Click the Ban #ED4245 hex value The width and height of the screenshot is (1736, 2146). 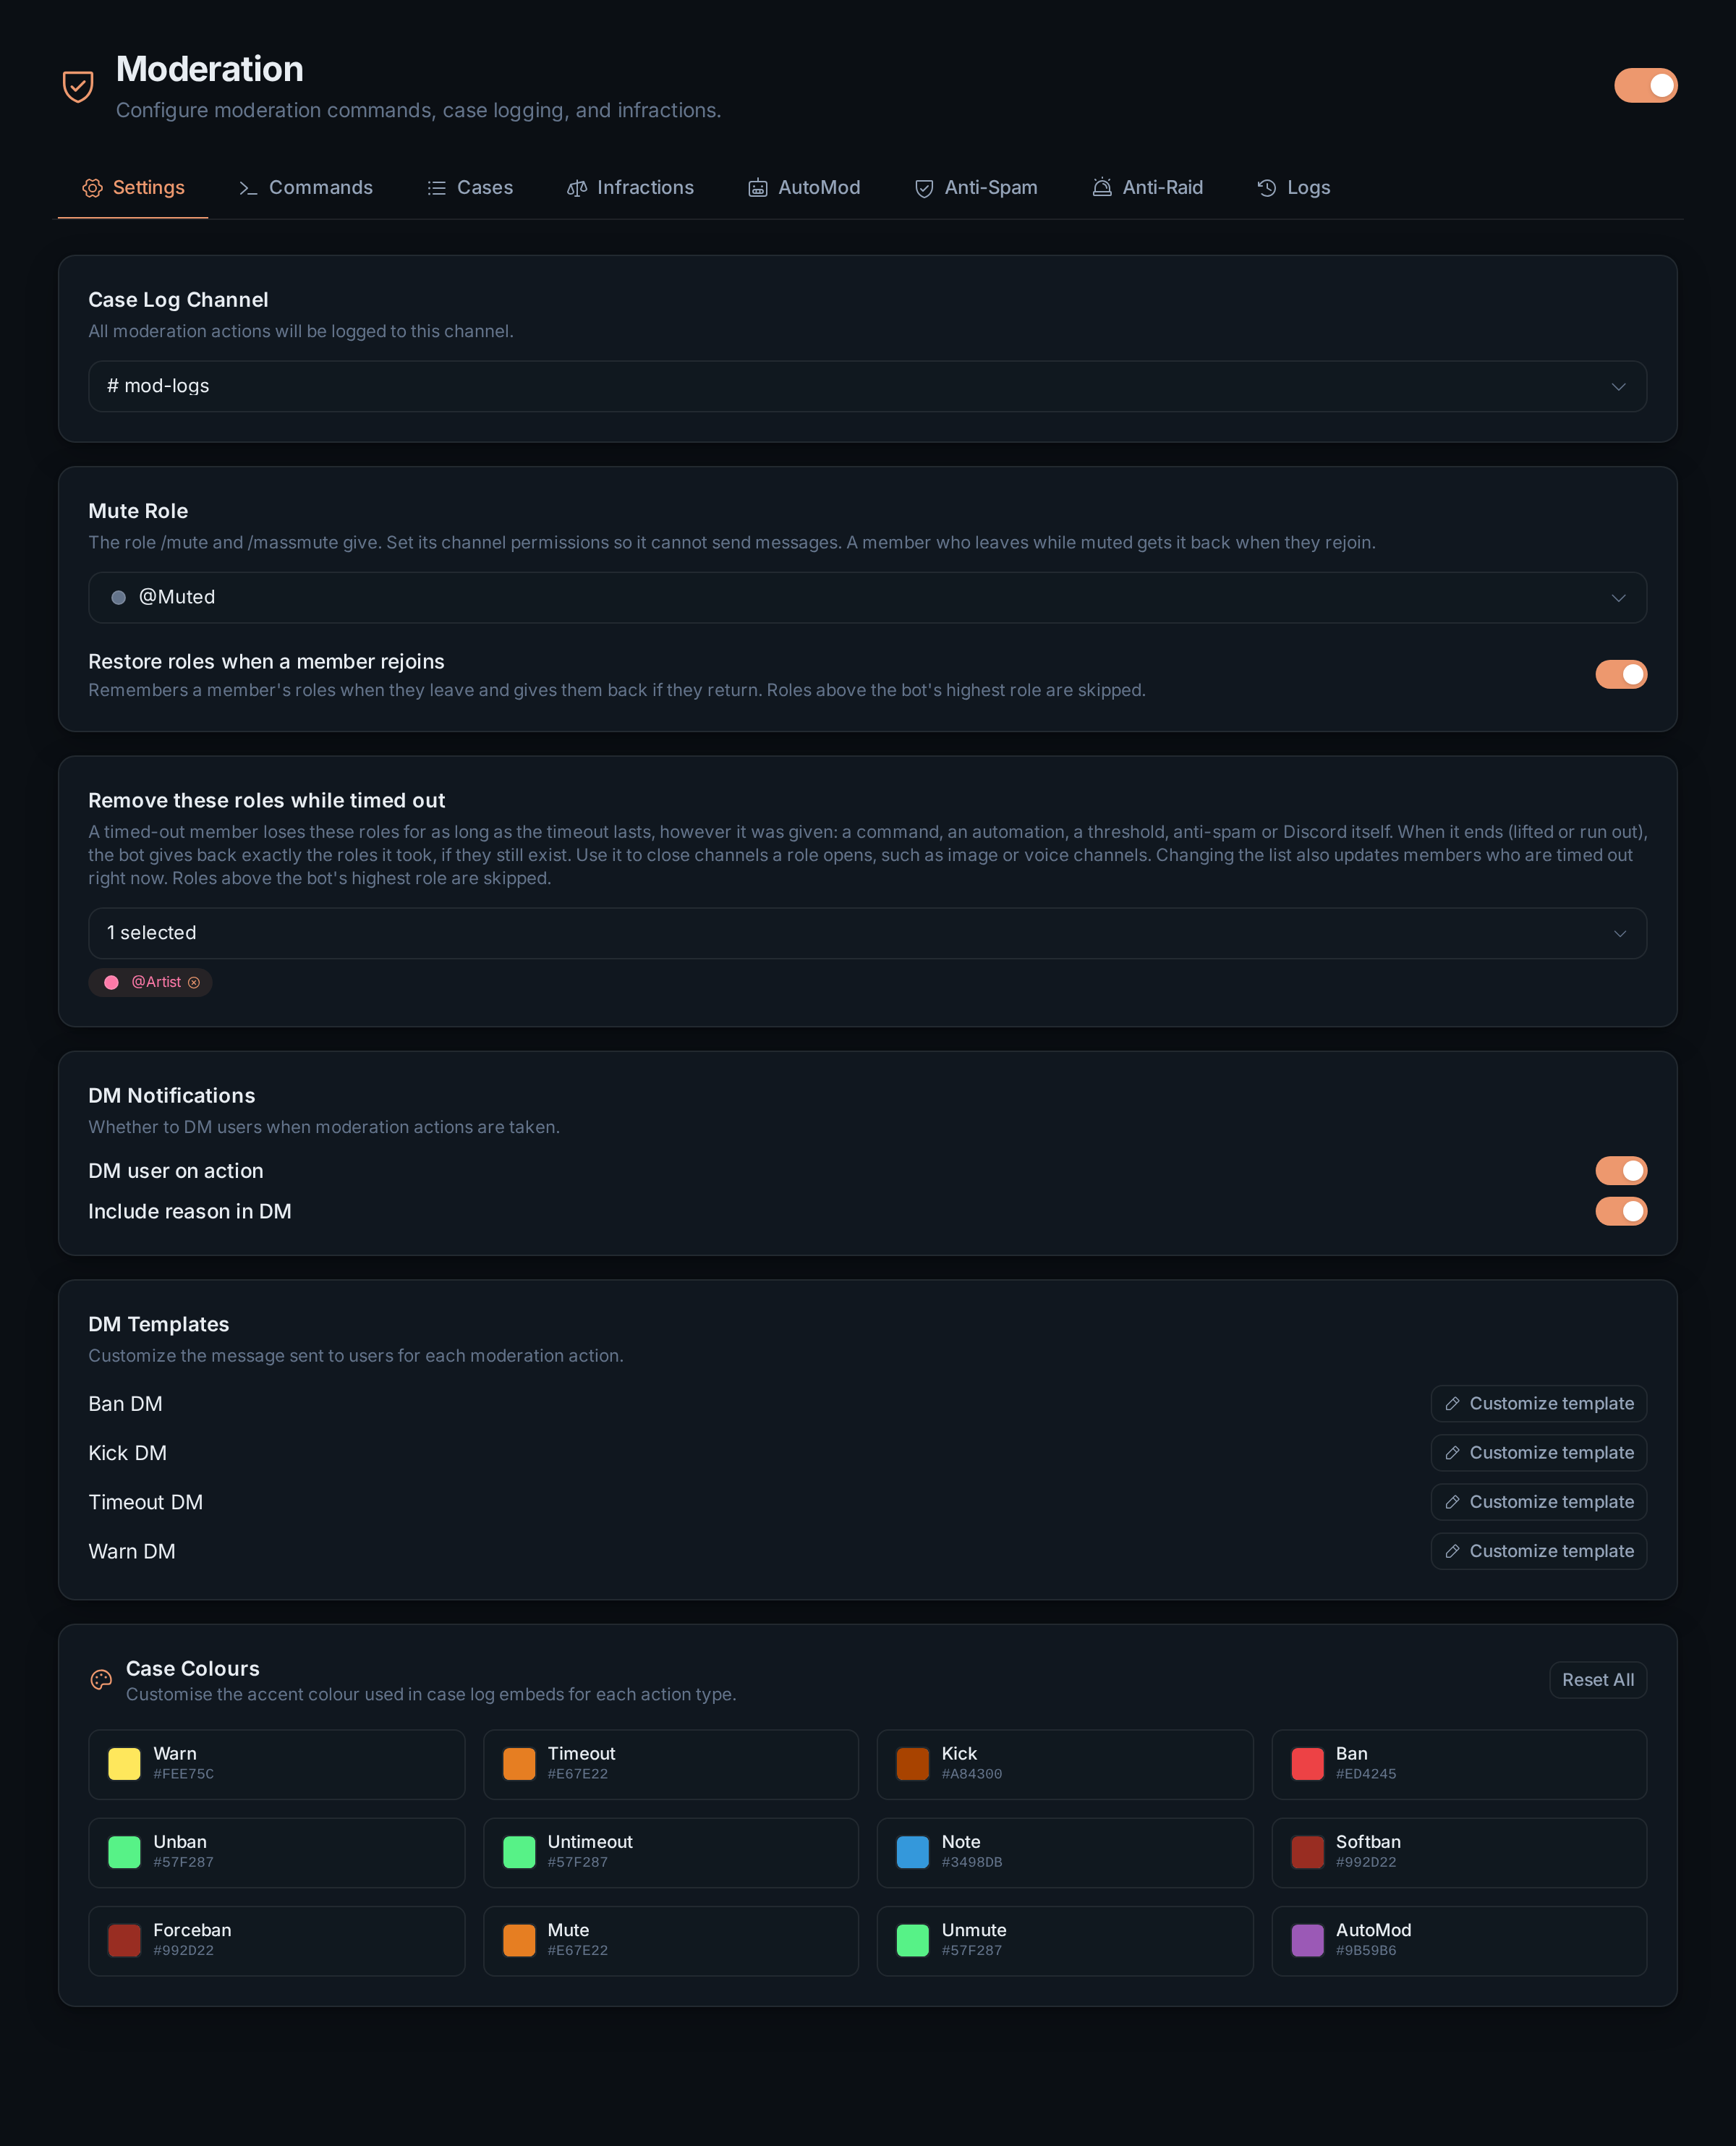[x=1366, y=1774]
